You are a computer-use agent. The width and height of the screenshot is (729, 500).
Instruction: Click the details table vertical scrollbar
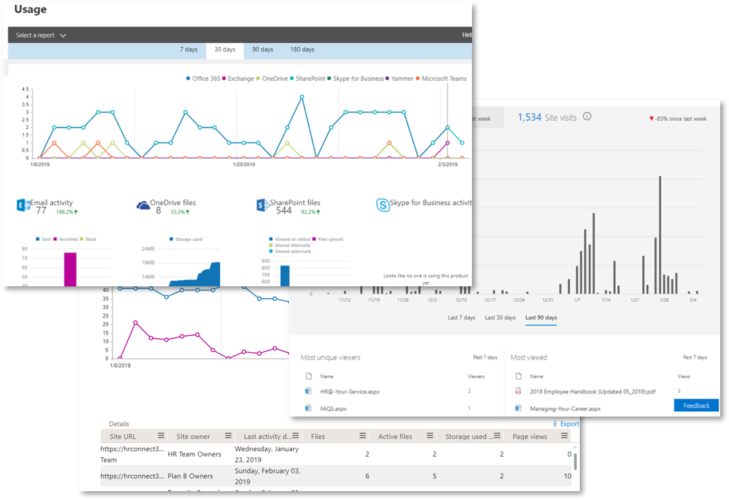point(575,461)
